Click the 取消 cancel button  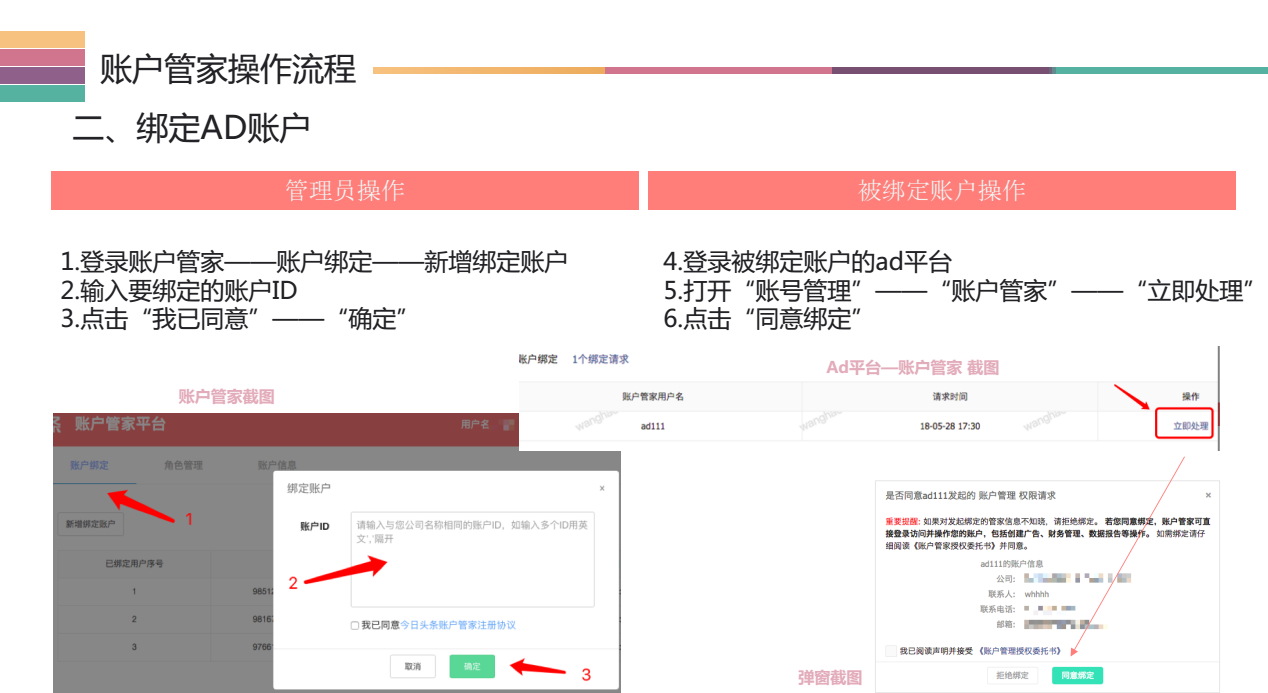click(x=414, y=664)
